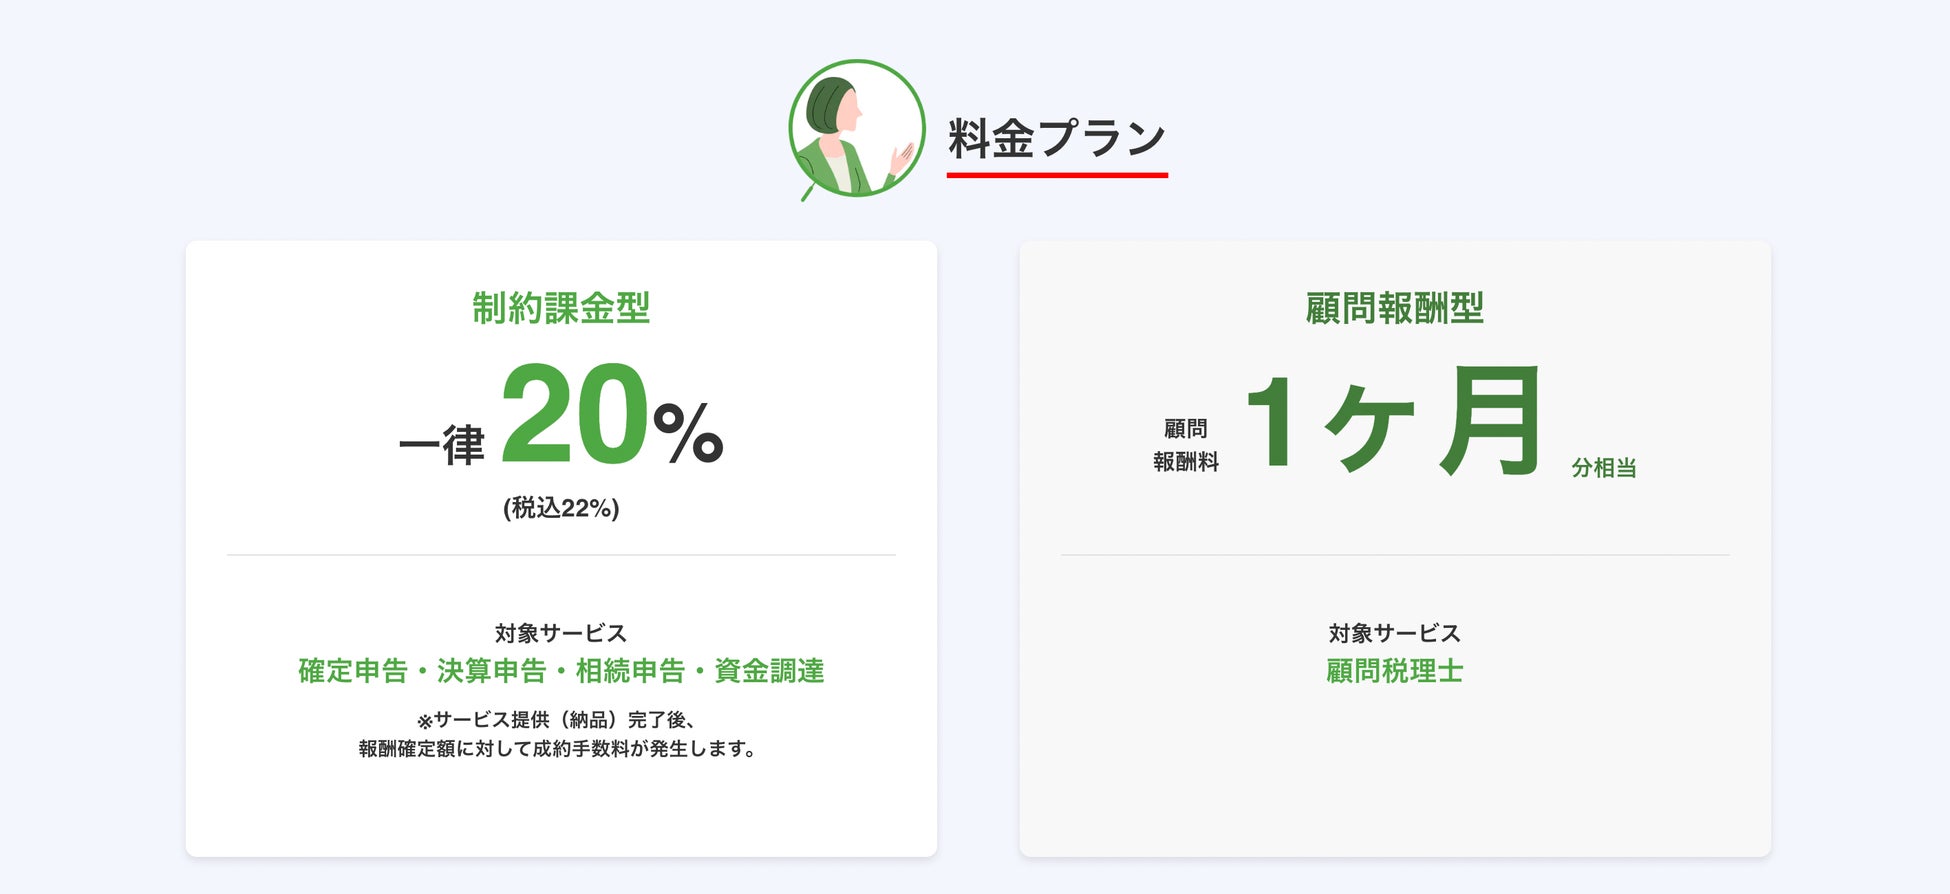
Task: Click the (税込22%) tax note
Action: tap(561, 508)
